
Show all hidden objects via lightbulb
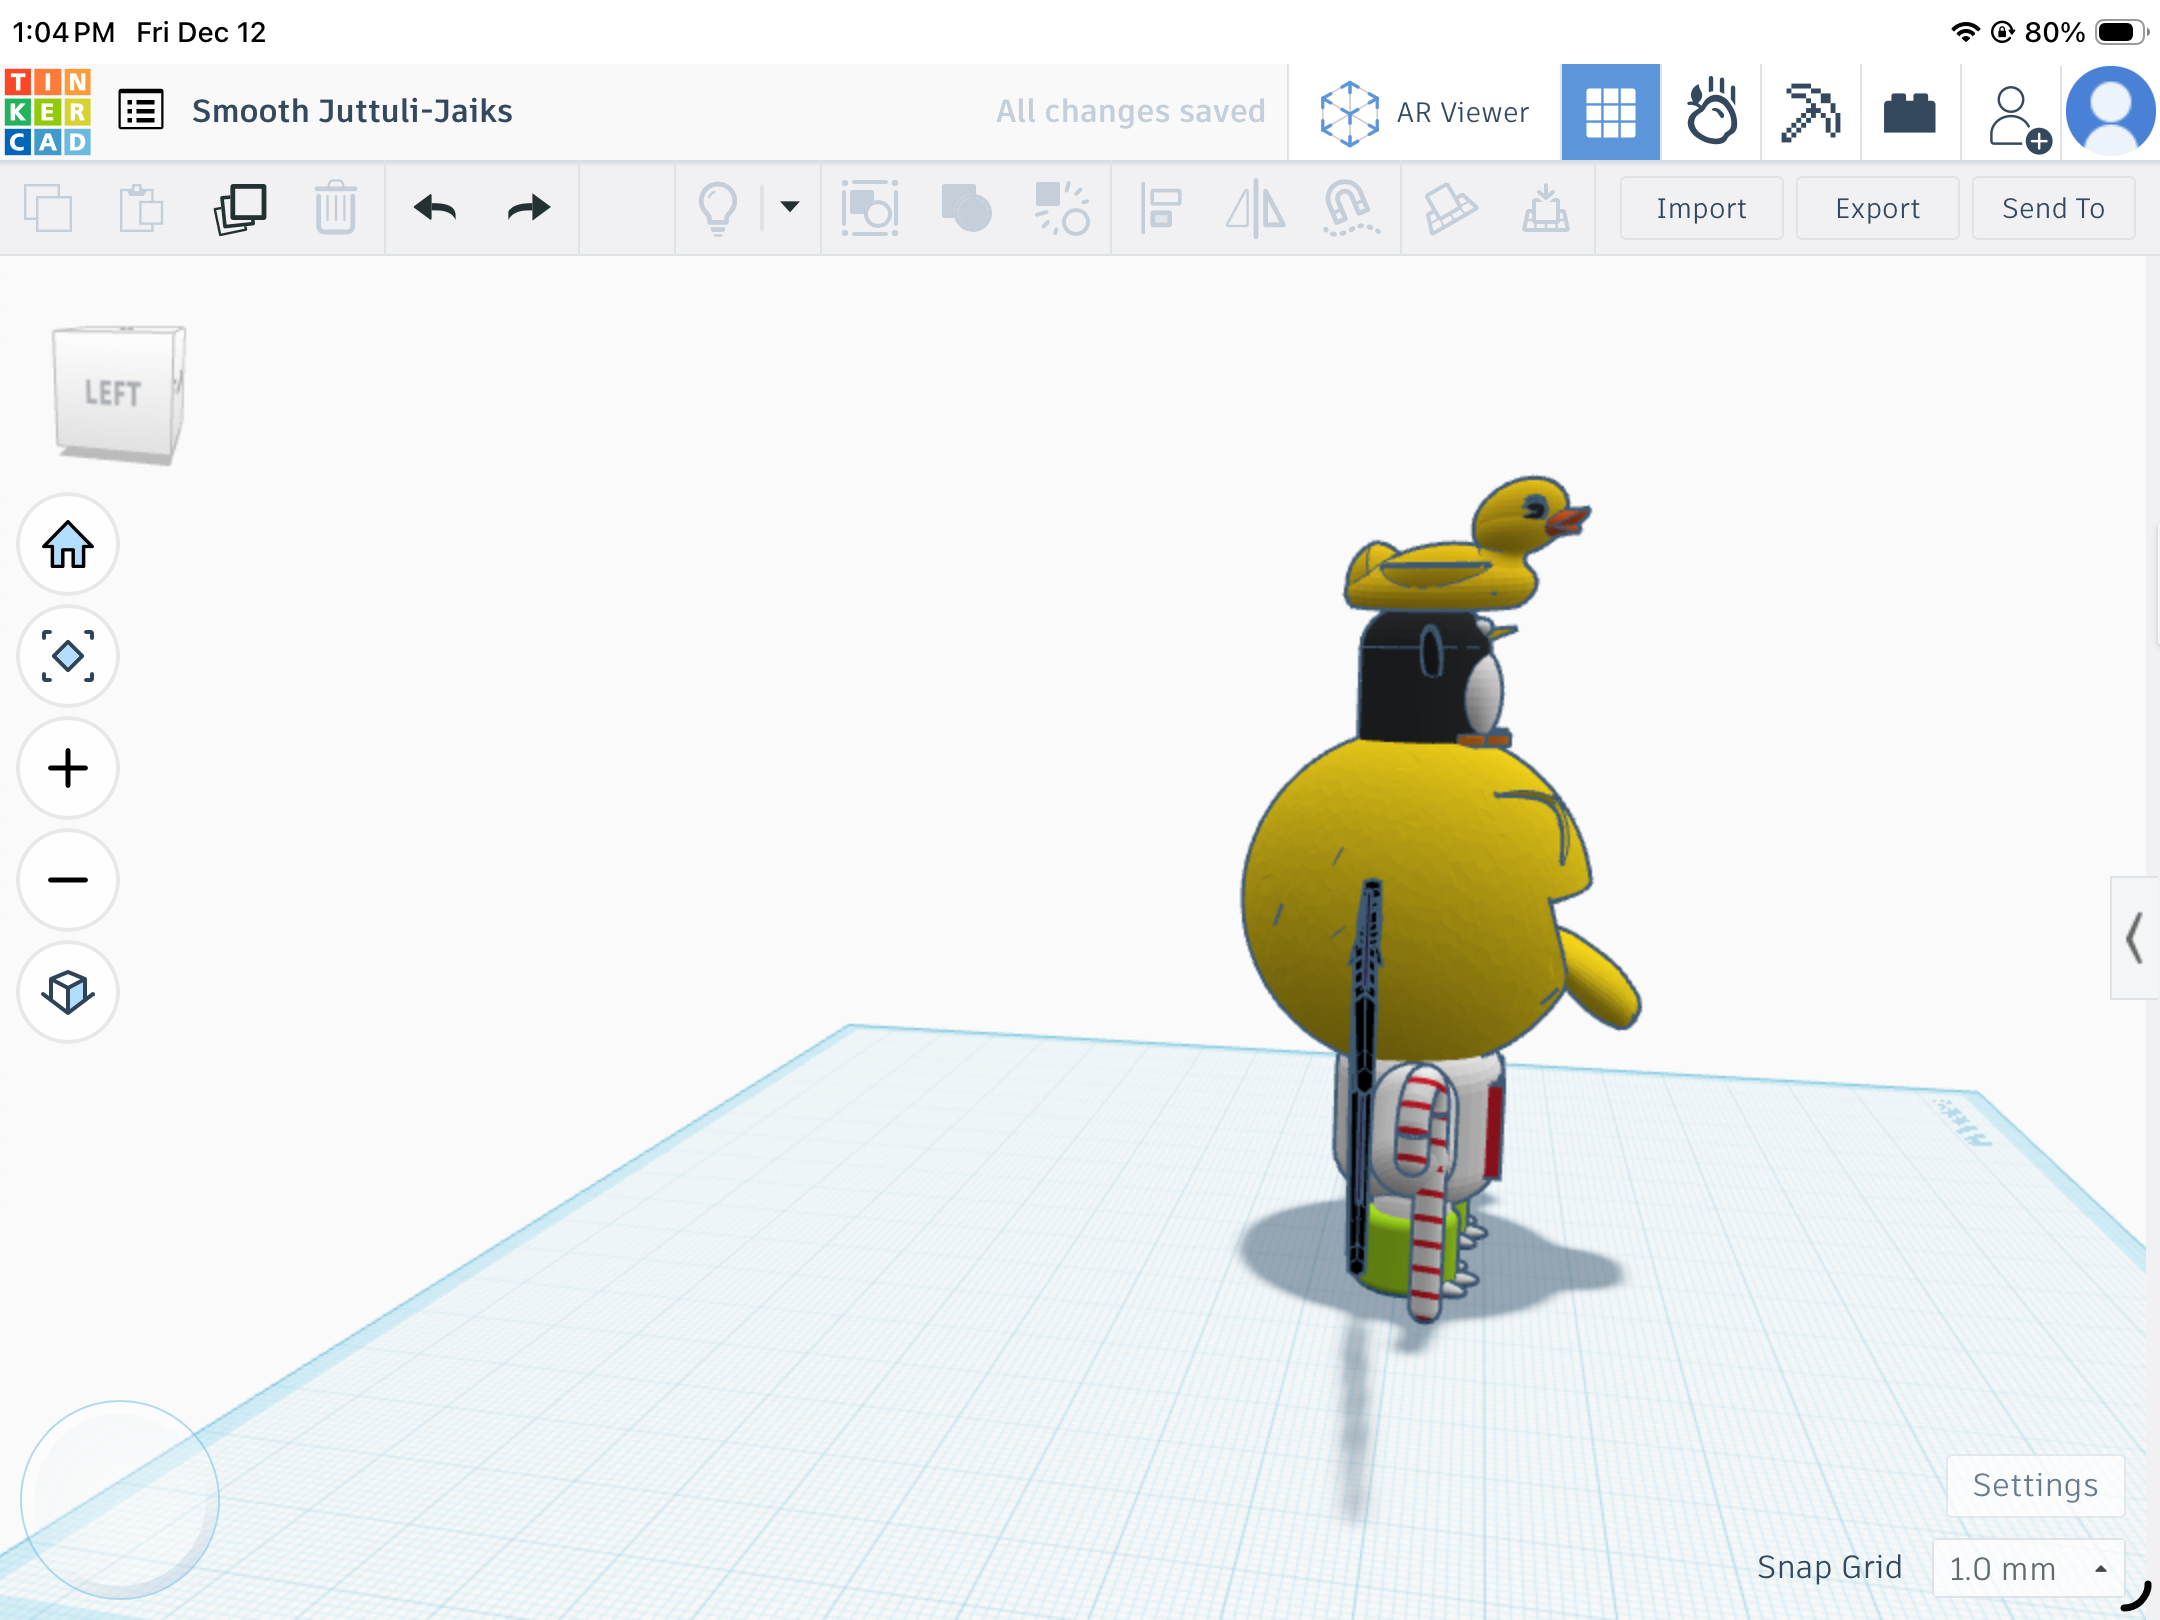[x=717, y=208]
